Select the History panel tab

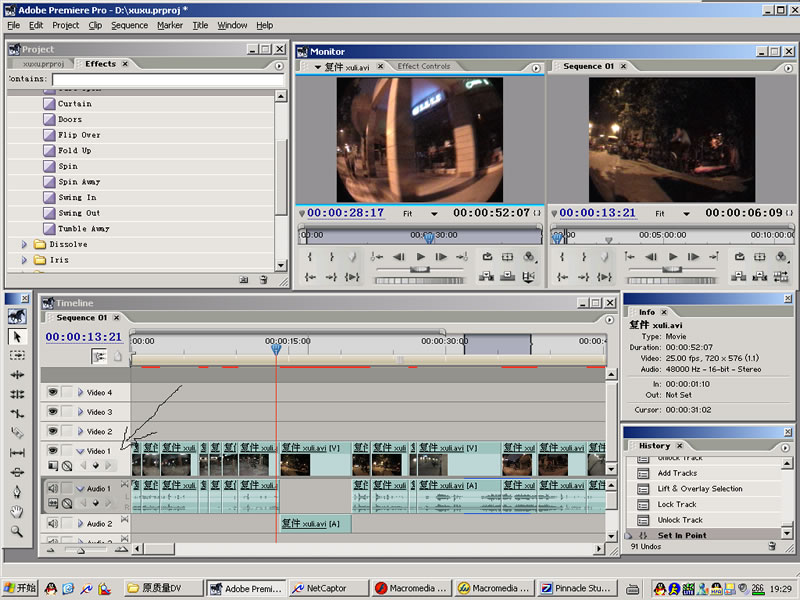click(655, 445)
